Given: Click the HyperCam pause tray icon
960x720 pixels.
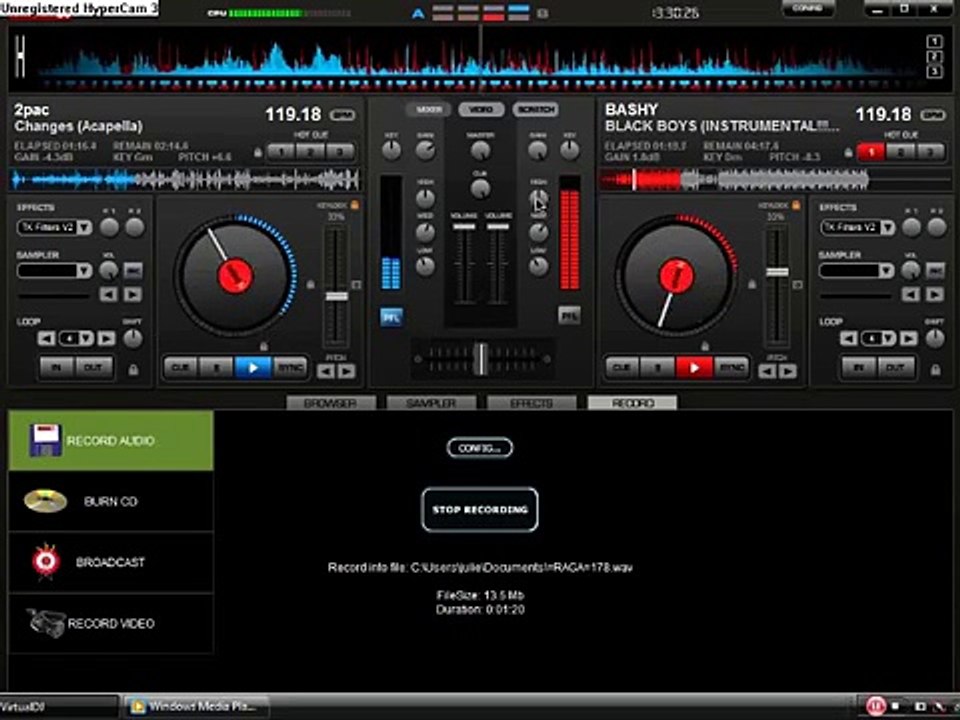Looking at the screenshot, I should tap(875, 706).
